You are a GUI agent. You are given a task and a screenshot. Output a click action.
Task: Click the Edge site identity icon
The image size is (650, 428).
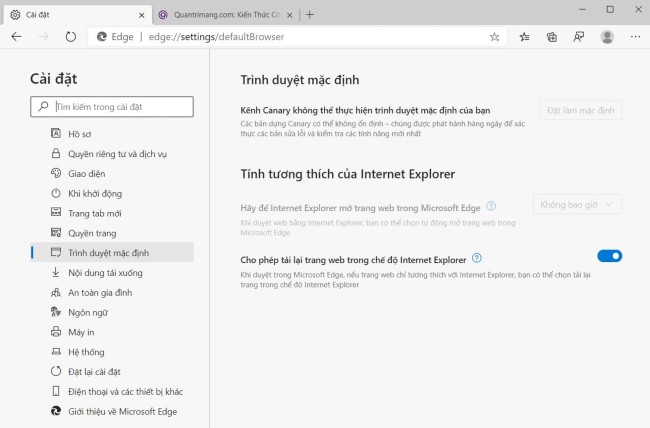(115, 37)
